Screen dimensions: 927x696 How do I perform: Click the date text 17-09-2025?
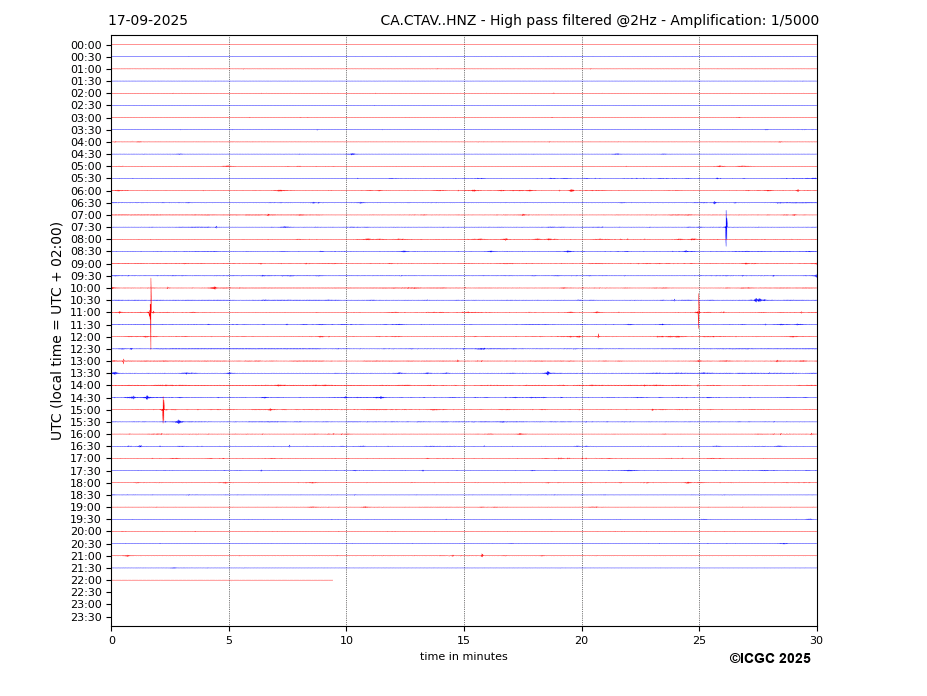click(x=148, y=21)
